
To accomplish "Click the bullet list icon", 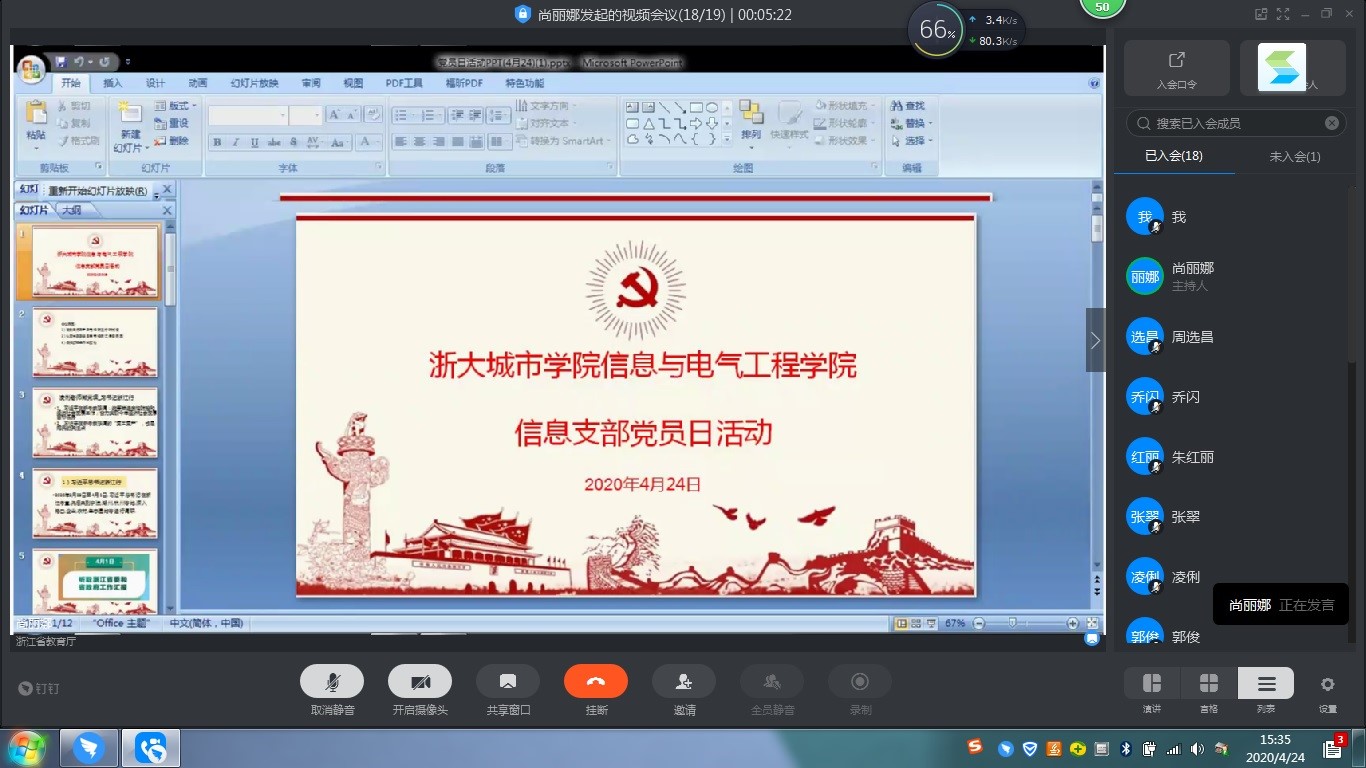I will 403,115.
